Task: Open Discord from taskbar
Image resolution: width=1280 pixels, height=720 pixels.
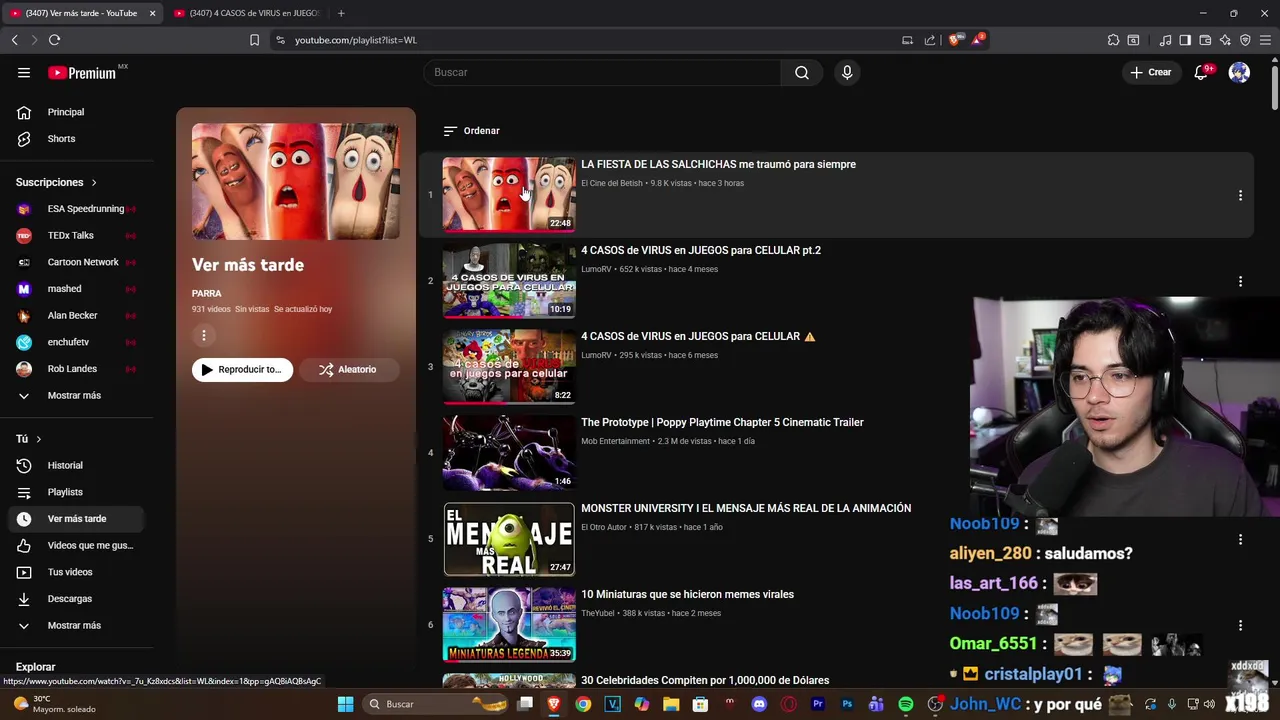Action: [759, 704]
